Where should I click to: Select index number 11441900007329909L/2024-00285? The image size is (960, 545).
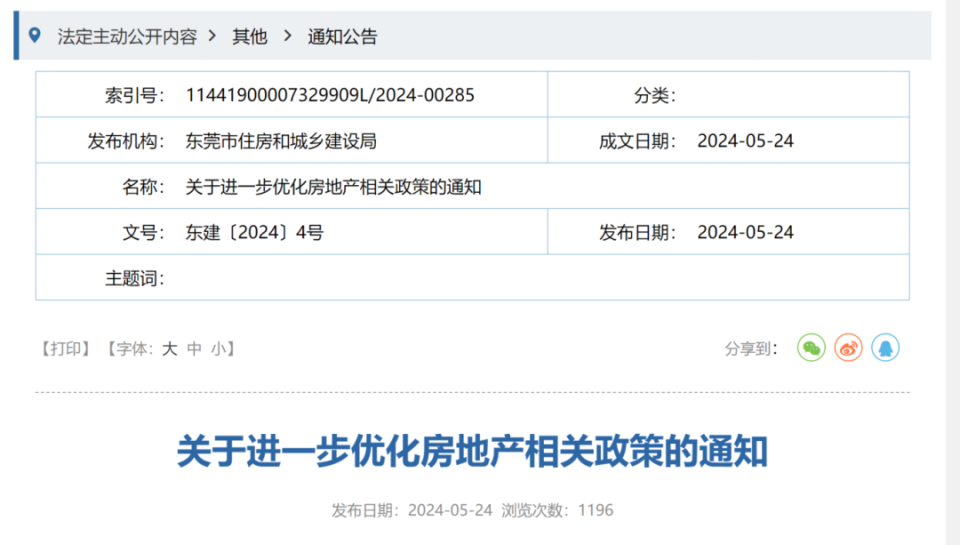(x=330, y=95)
